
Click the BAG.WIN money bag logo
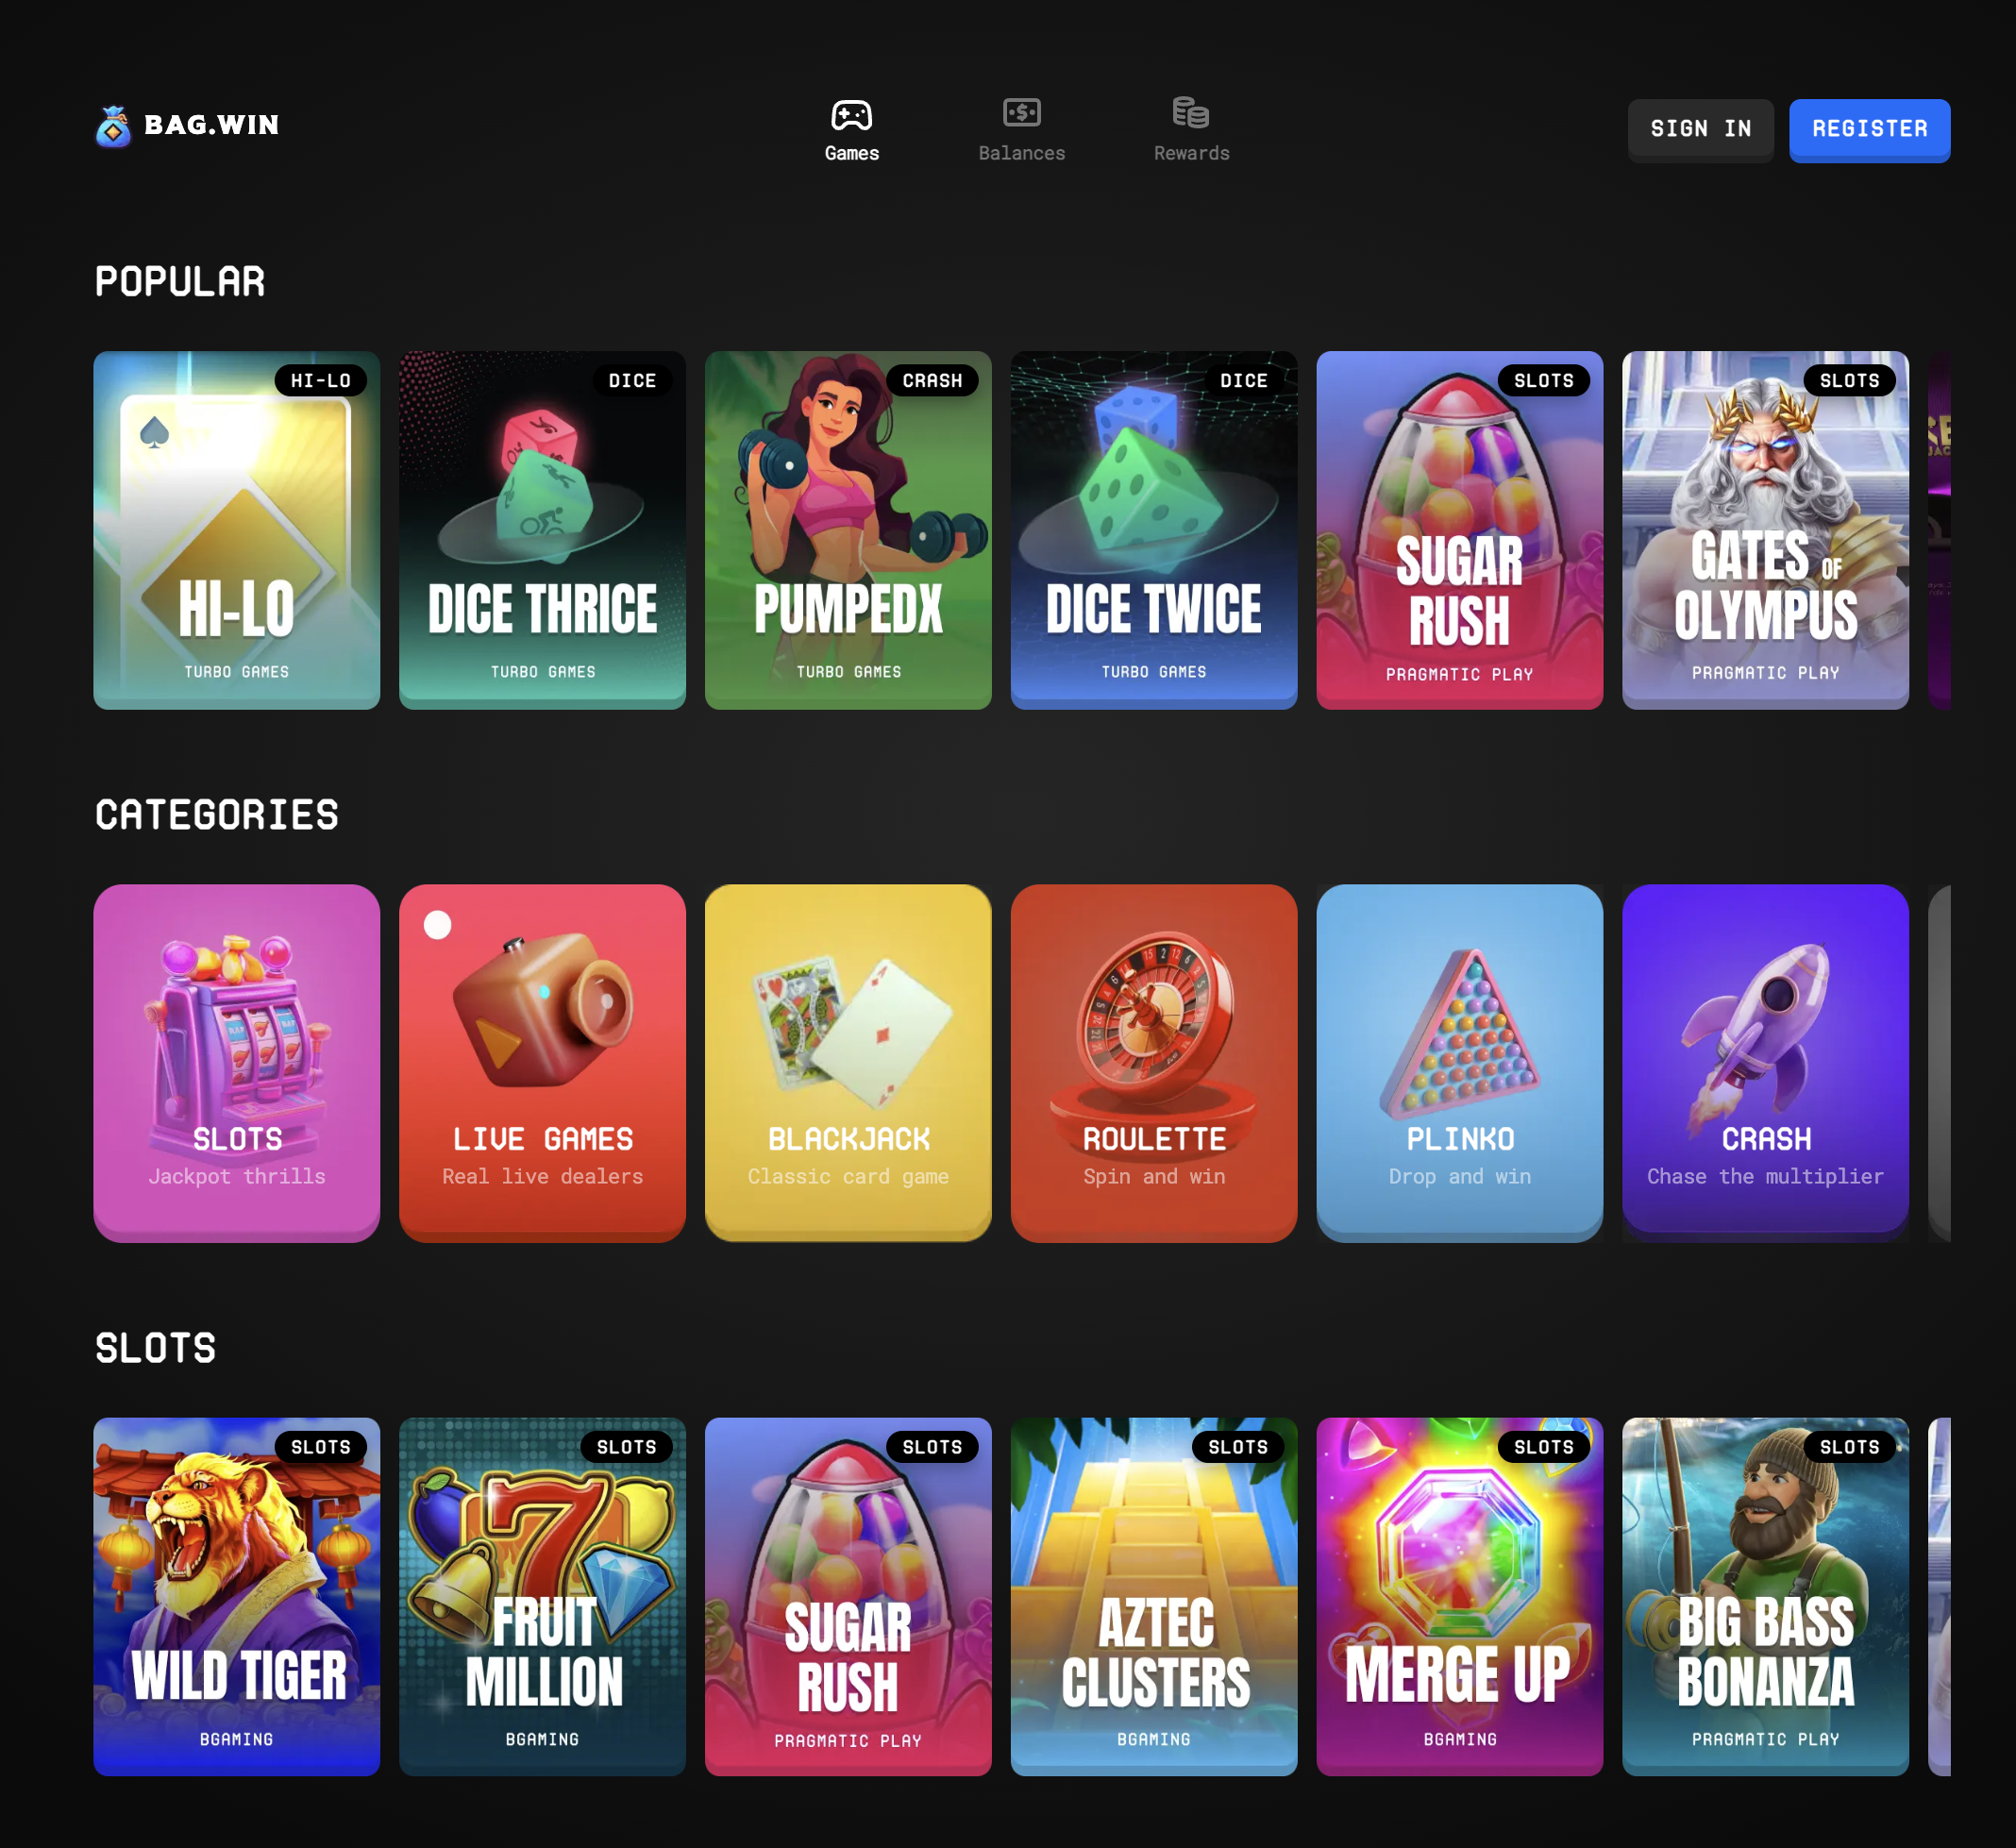pos(113,126)
